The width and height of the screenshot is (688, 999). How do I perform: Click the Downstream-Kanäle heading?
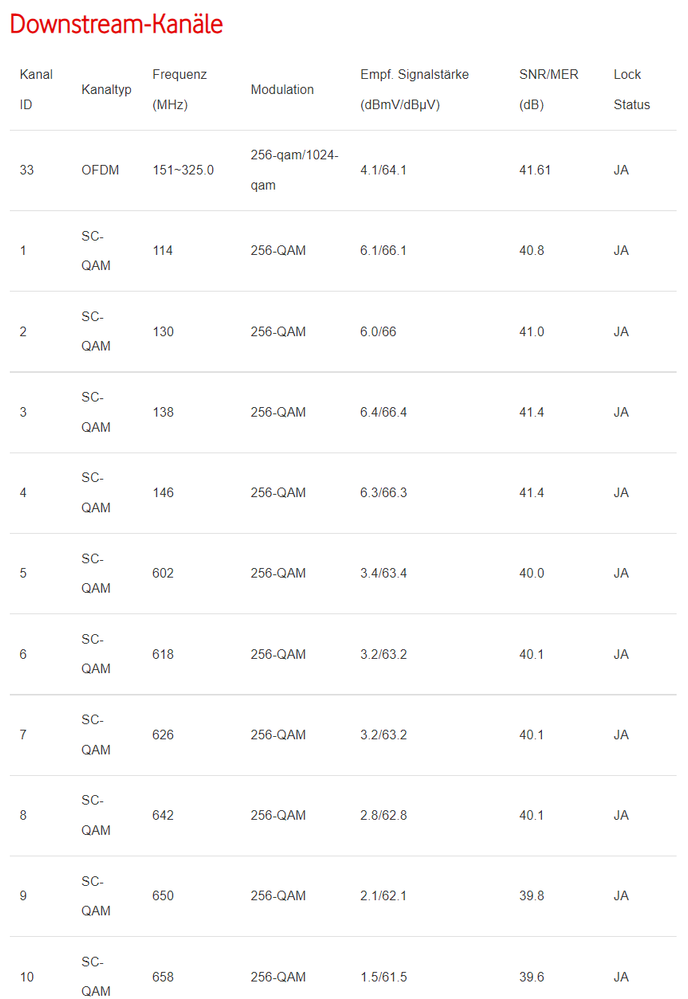pyautogui.click(x=116, y=24)
